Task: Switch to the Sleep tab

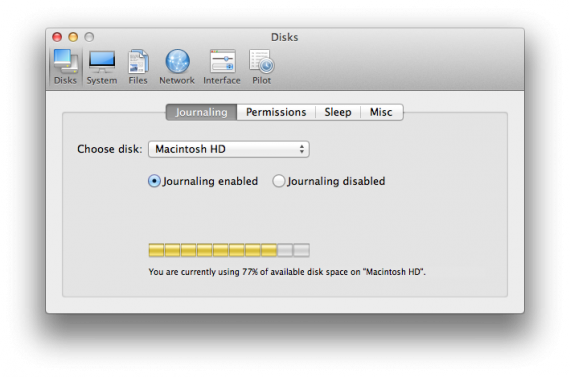Action: [x=338, y=112]
